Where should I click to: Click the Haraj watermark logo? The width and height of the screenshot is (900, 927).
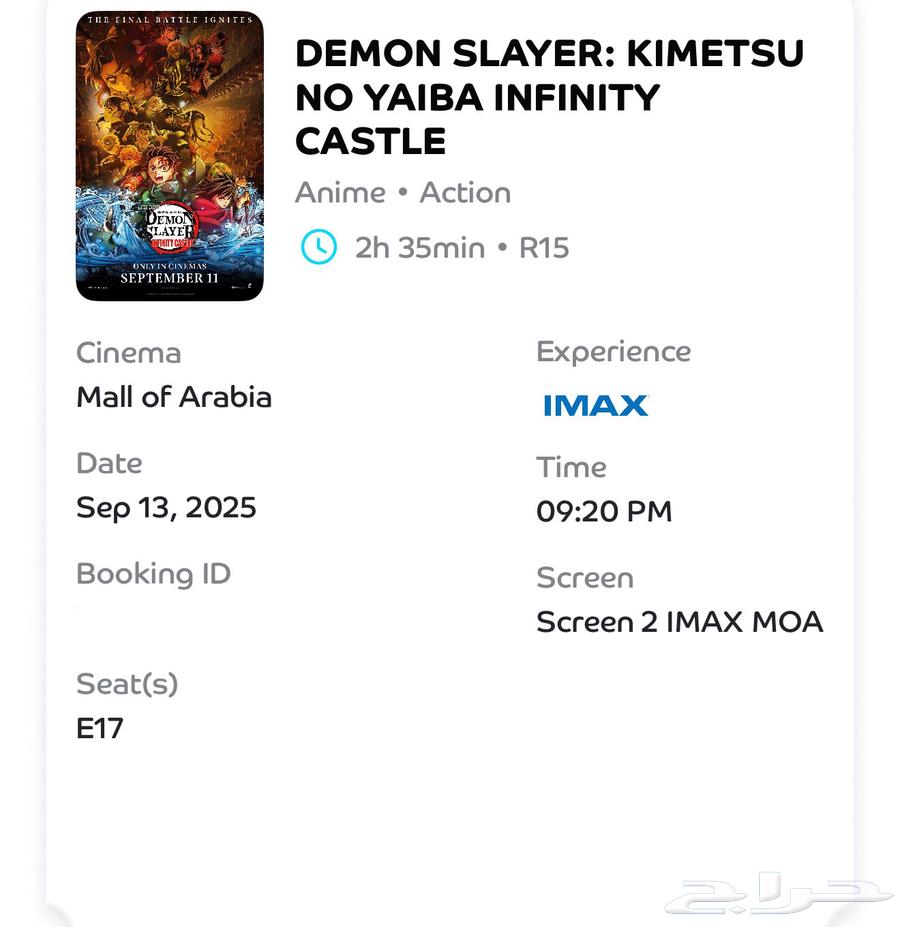pyautogui.click(x=777, y=894)
